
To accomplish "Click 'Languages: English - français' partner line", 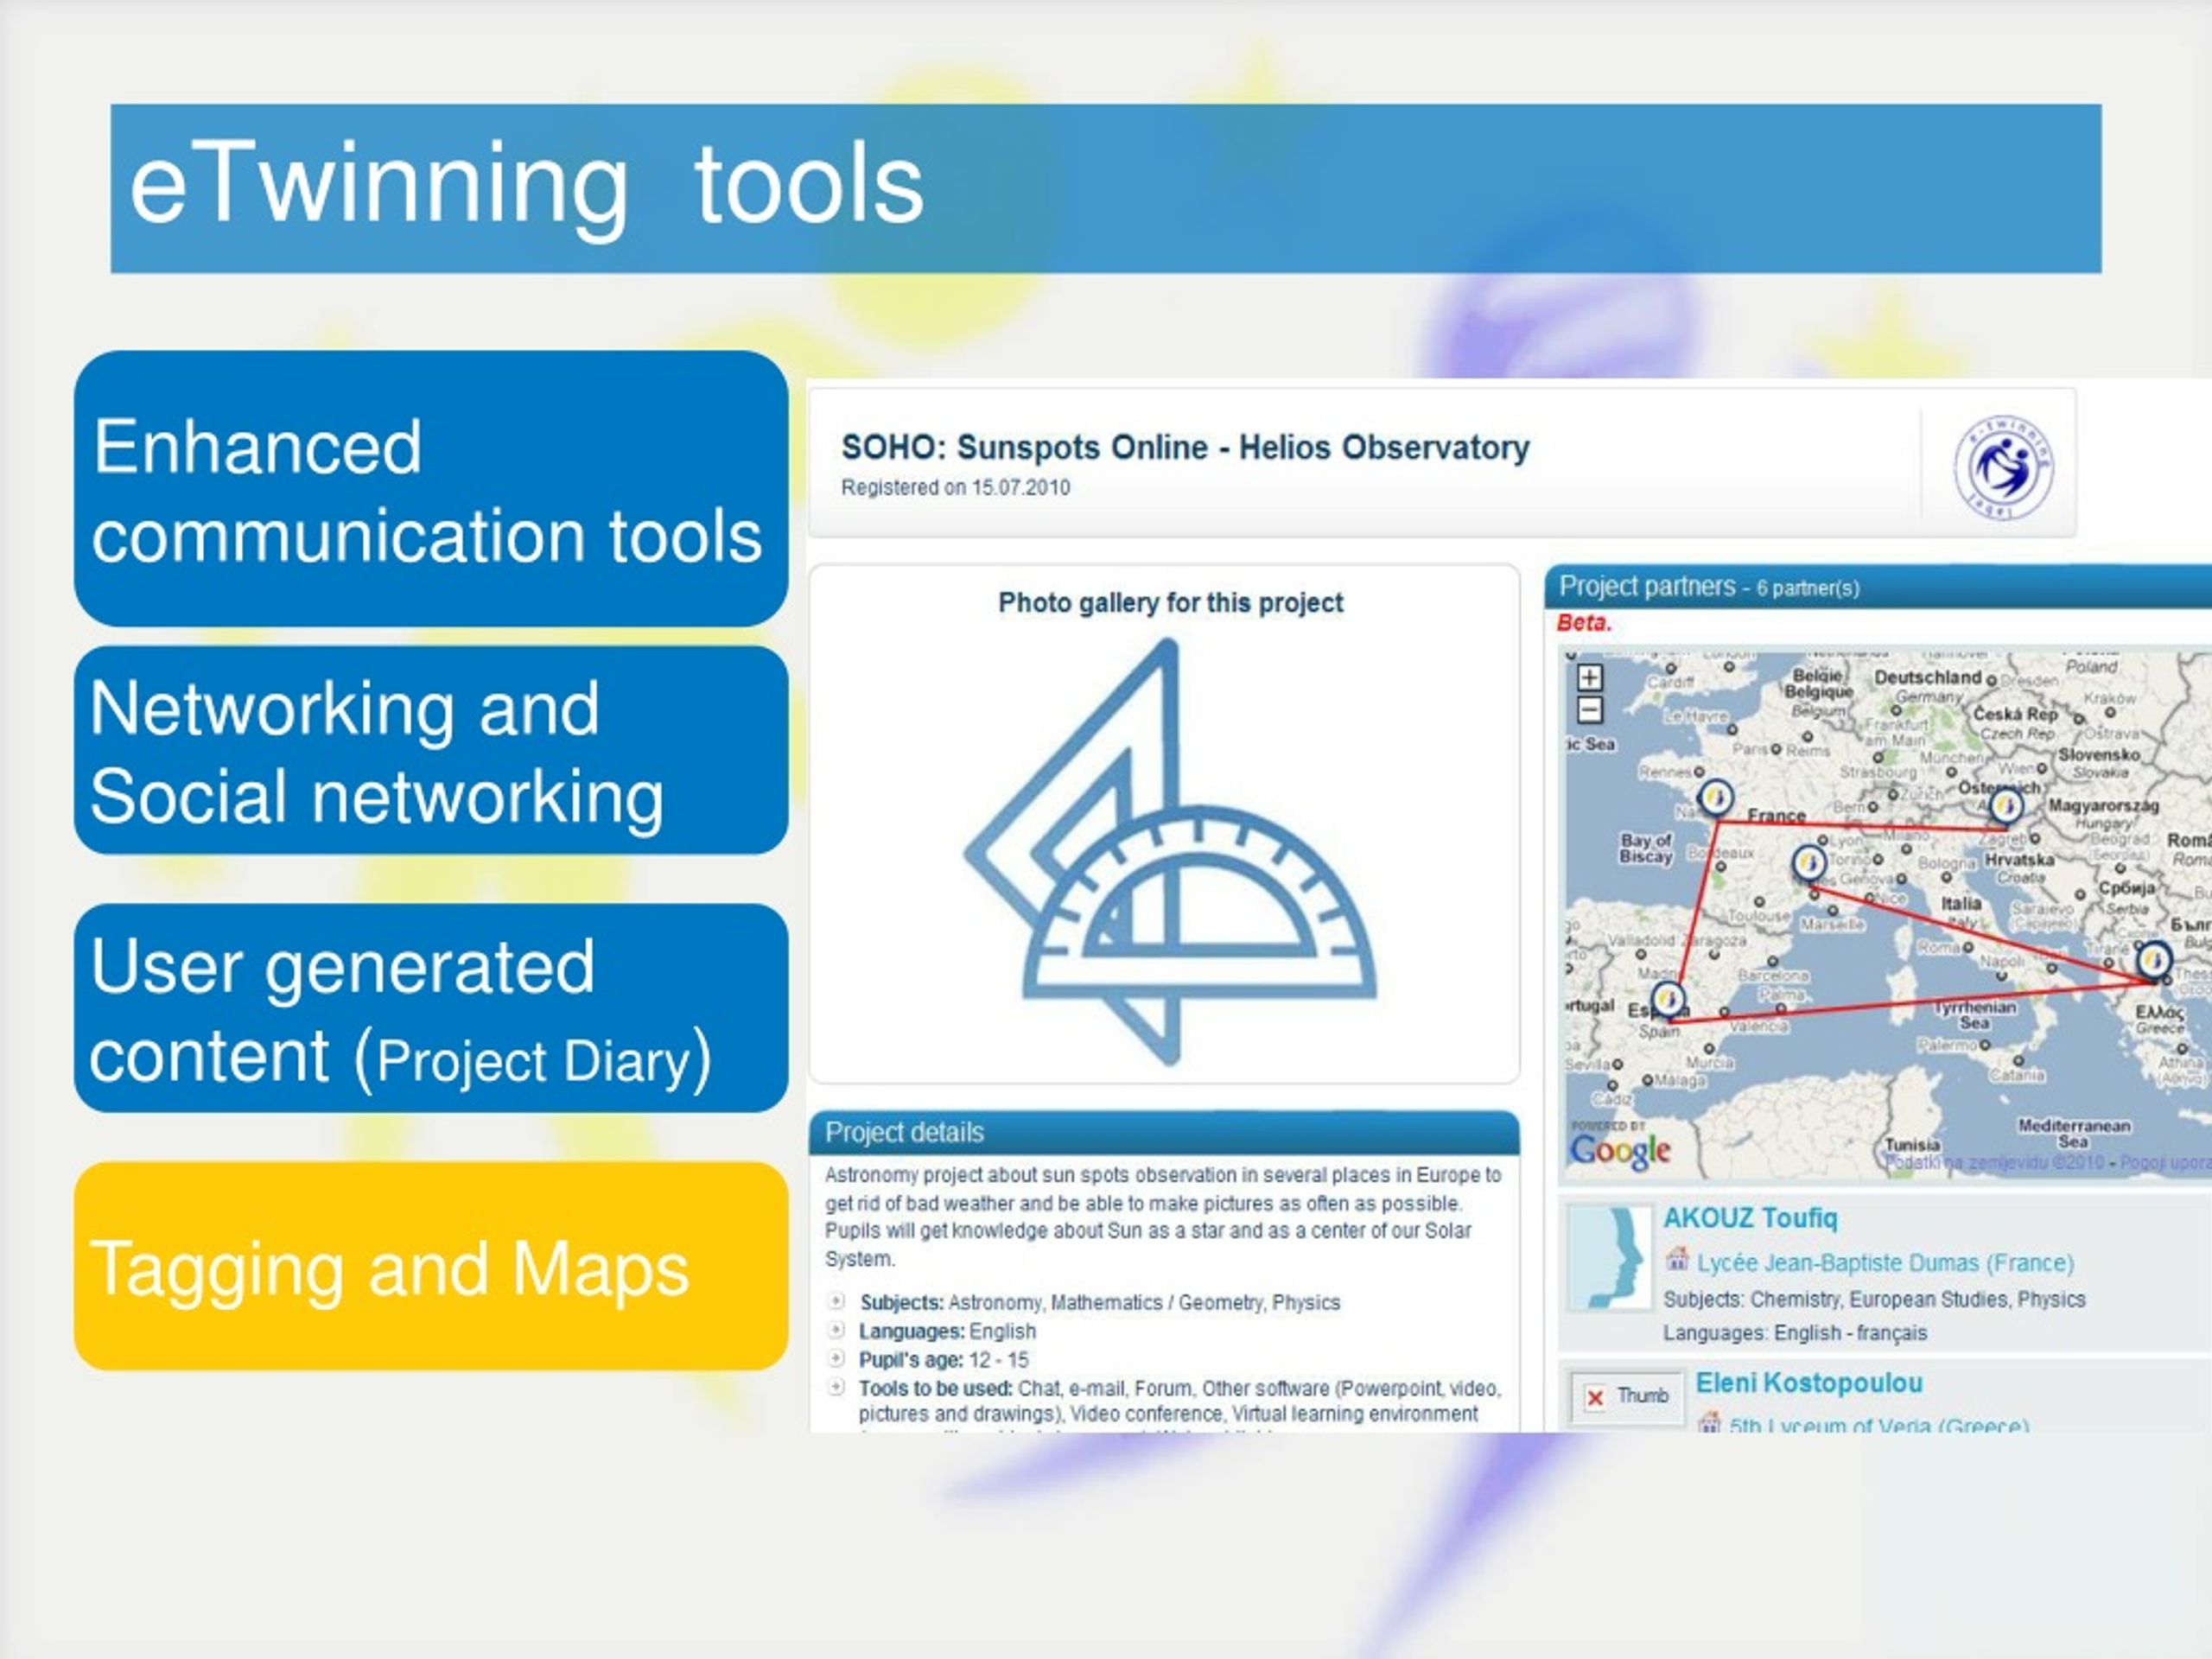I will point(1795,1333).
